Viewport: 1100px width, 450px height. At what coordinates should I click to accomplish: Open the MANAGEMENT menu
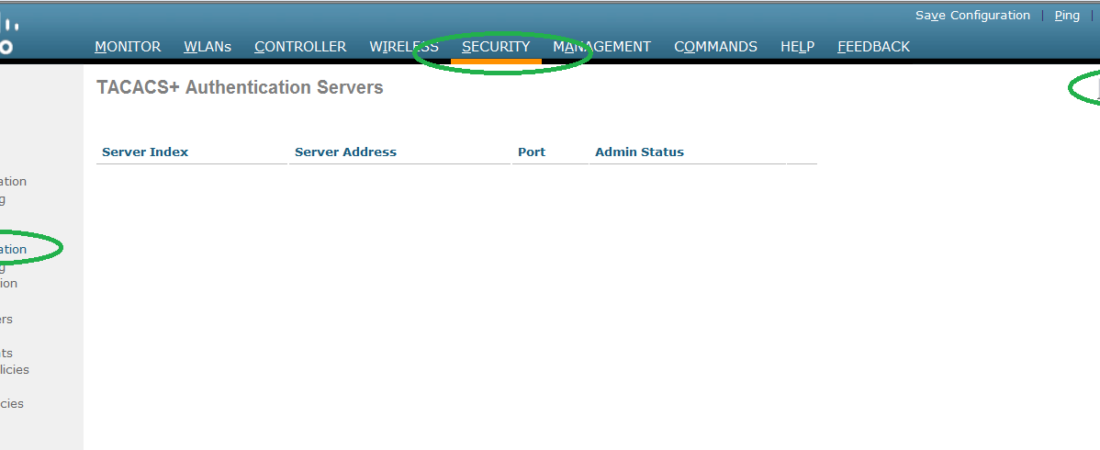(602, 46)
